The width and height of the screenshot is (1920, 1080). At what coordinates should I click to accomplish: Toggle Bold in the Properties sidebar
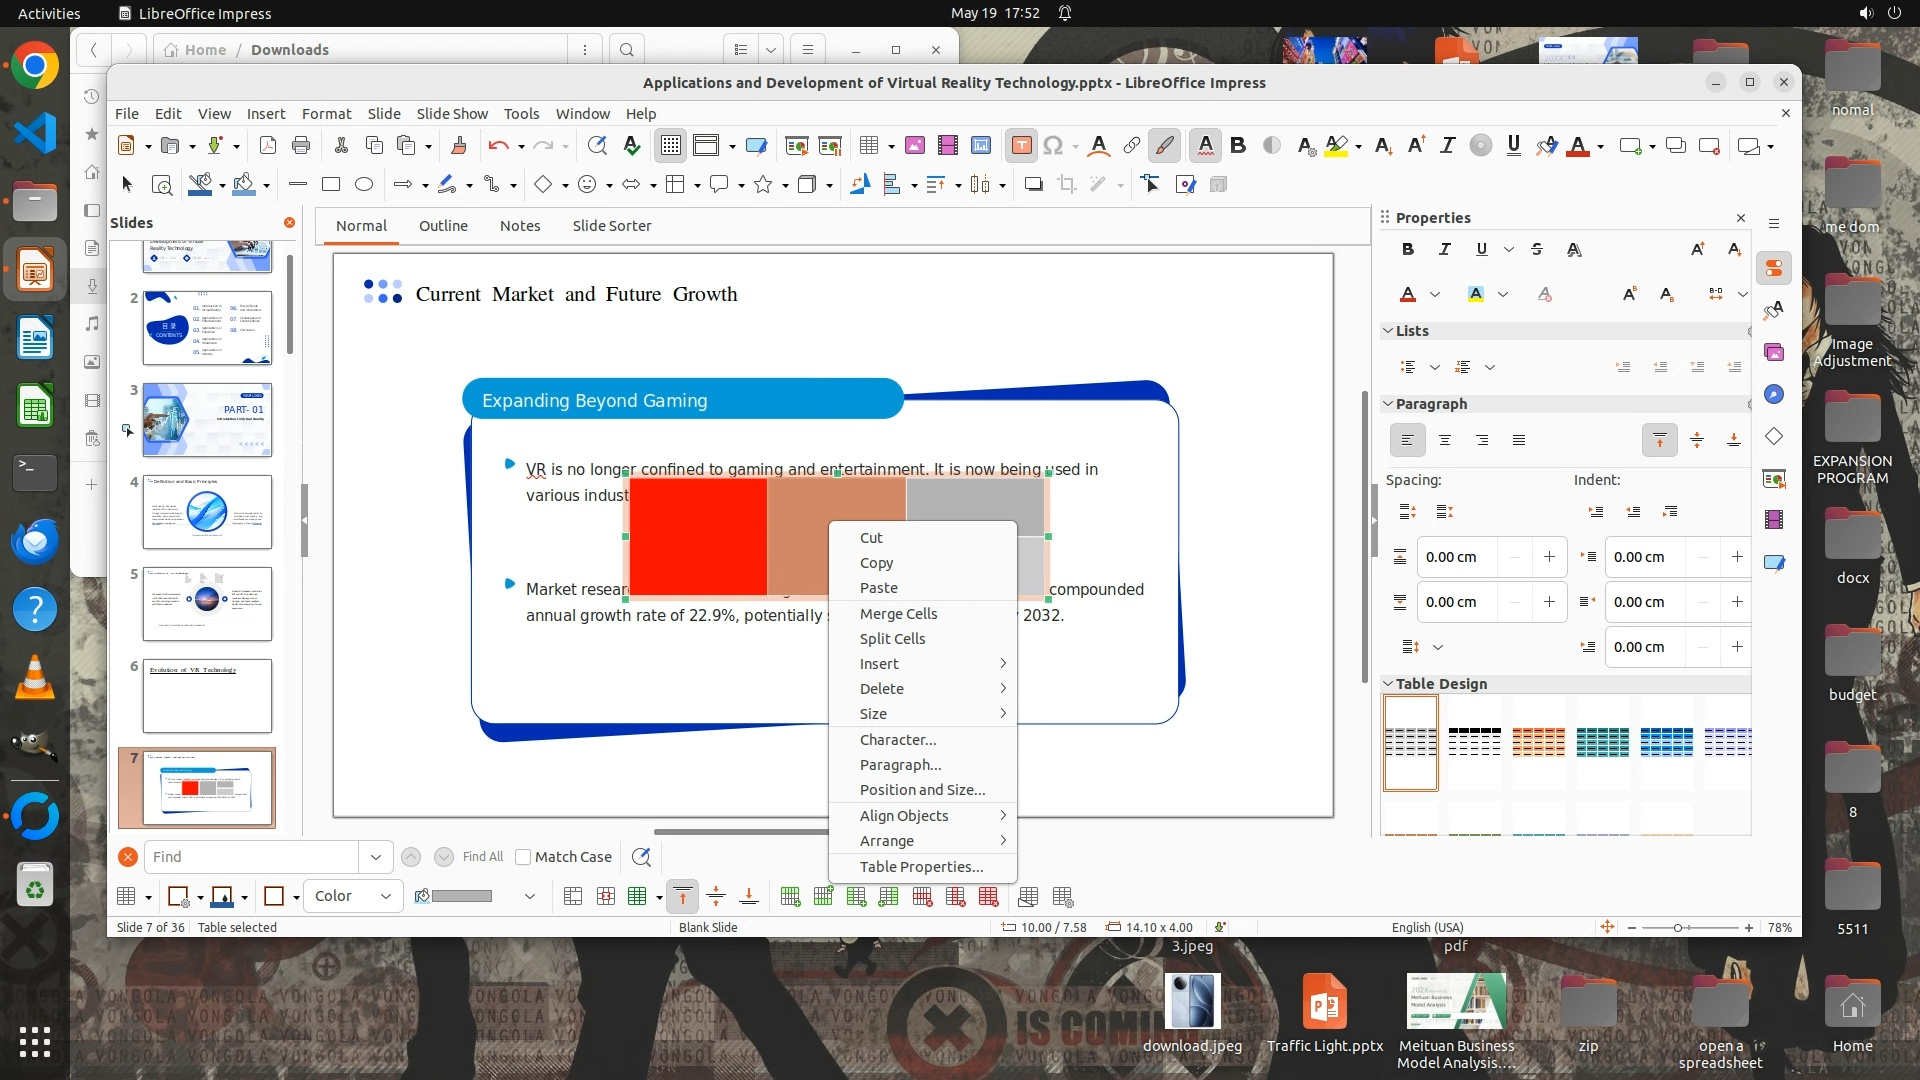[x=1408, y=249]
